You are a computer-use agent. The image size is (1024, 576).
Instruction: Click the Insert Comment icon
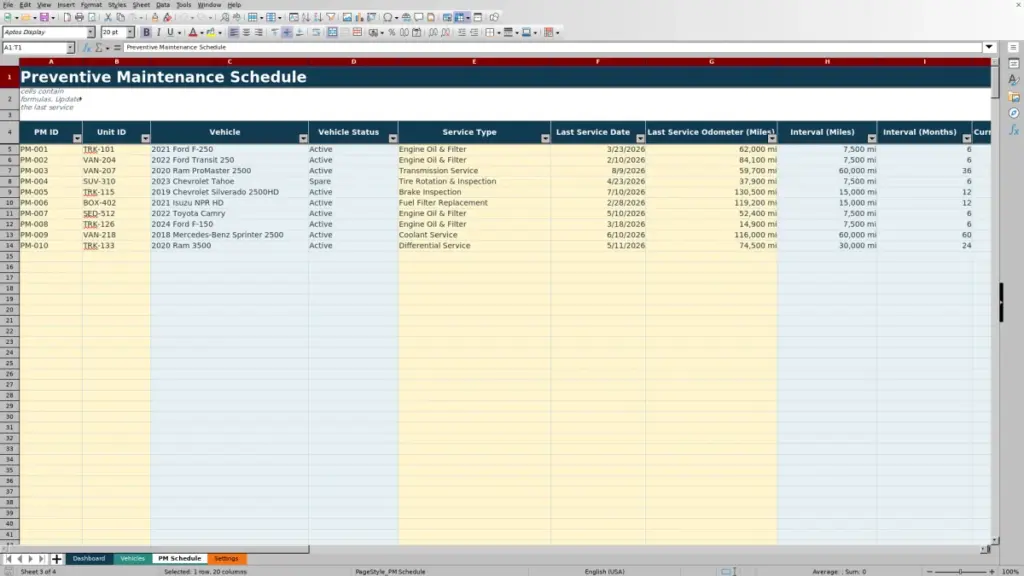[x=419, y=18]
